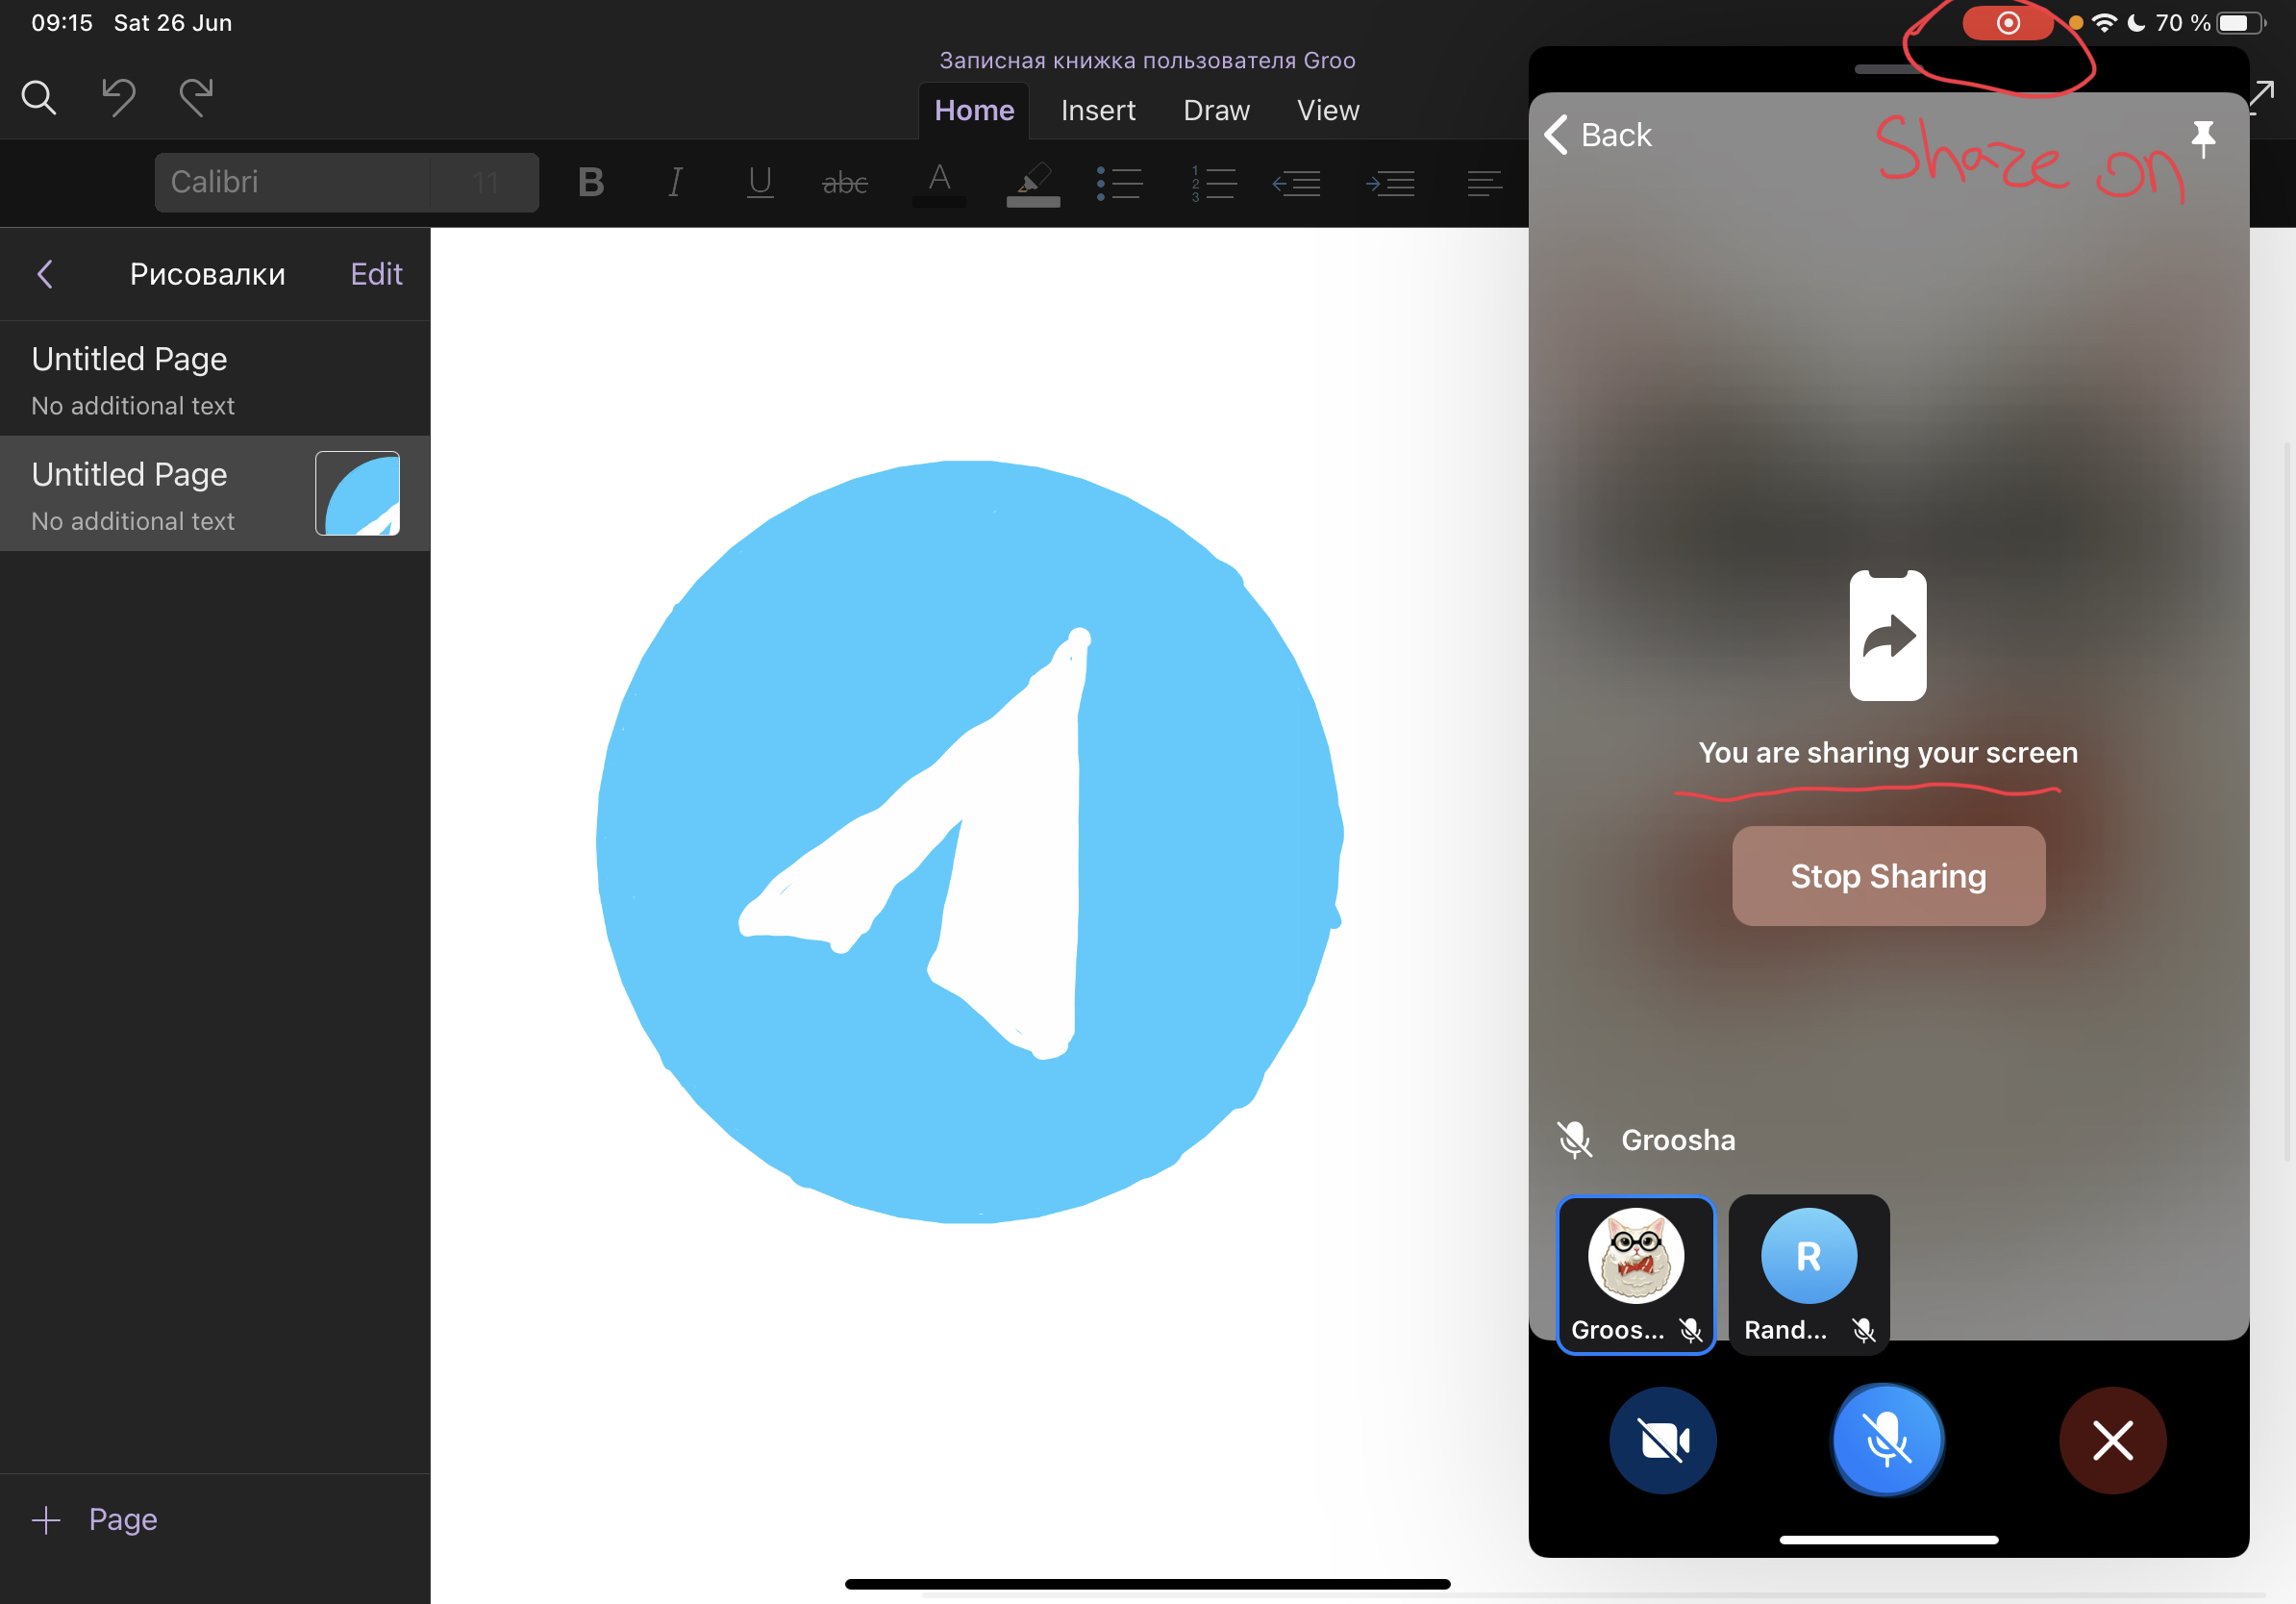Pick the text highlight color
Image resolution: width=2296 pixels, height=1604 pixels.
pyautogui.click(x=1033, y=183)
